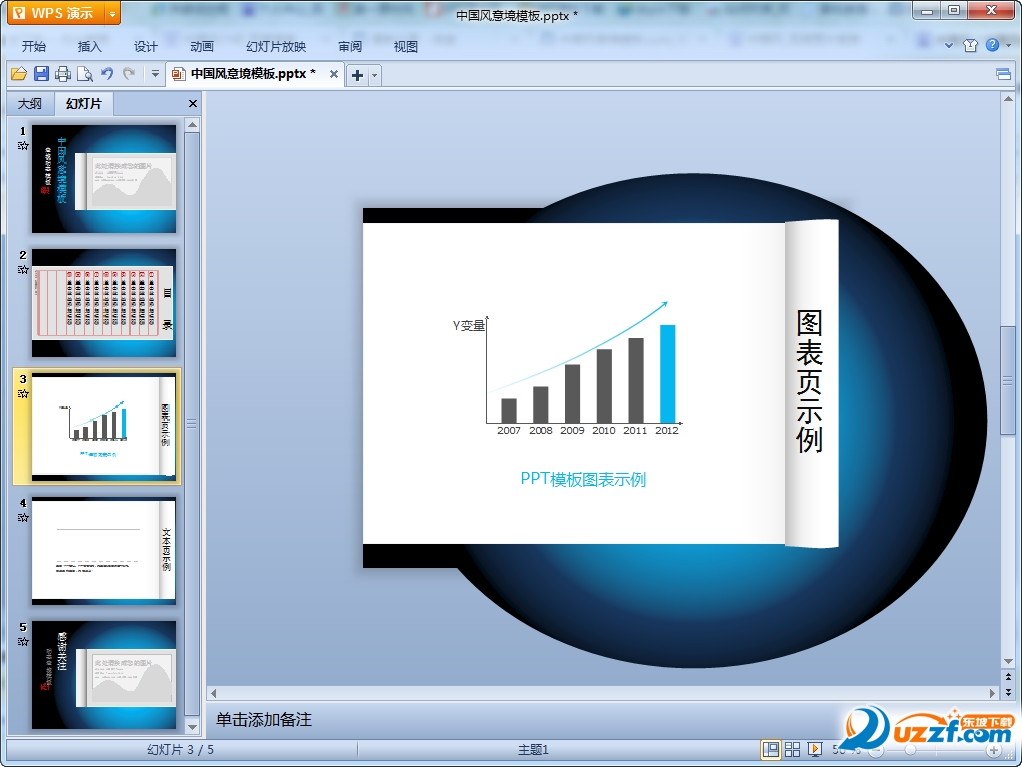Open the skin shirt icon in title area
The width and height of the screenshot is (1022, 767).
point(971,45)
